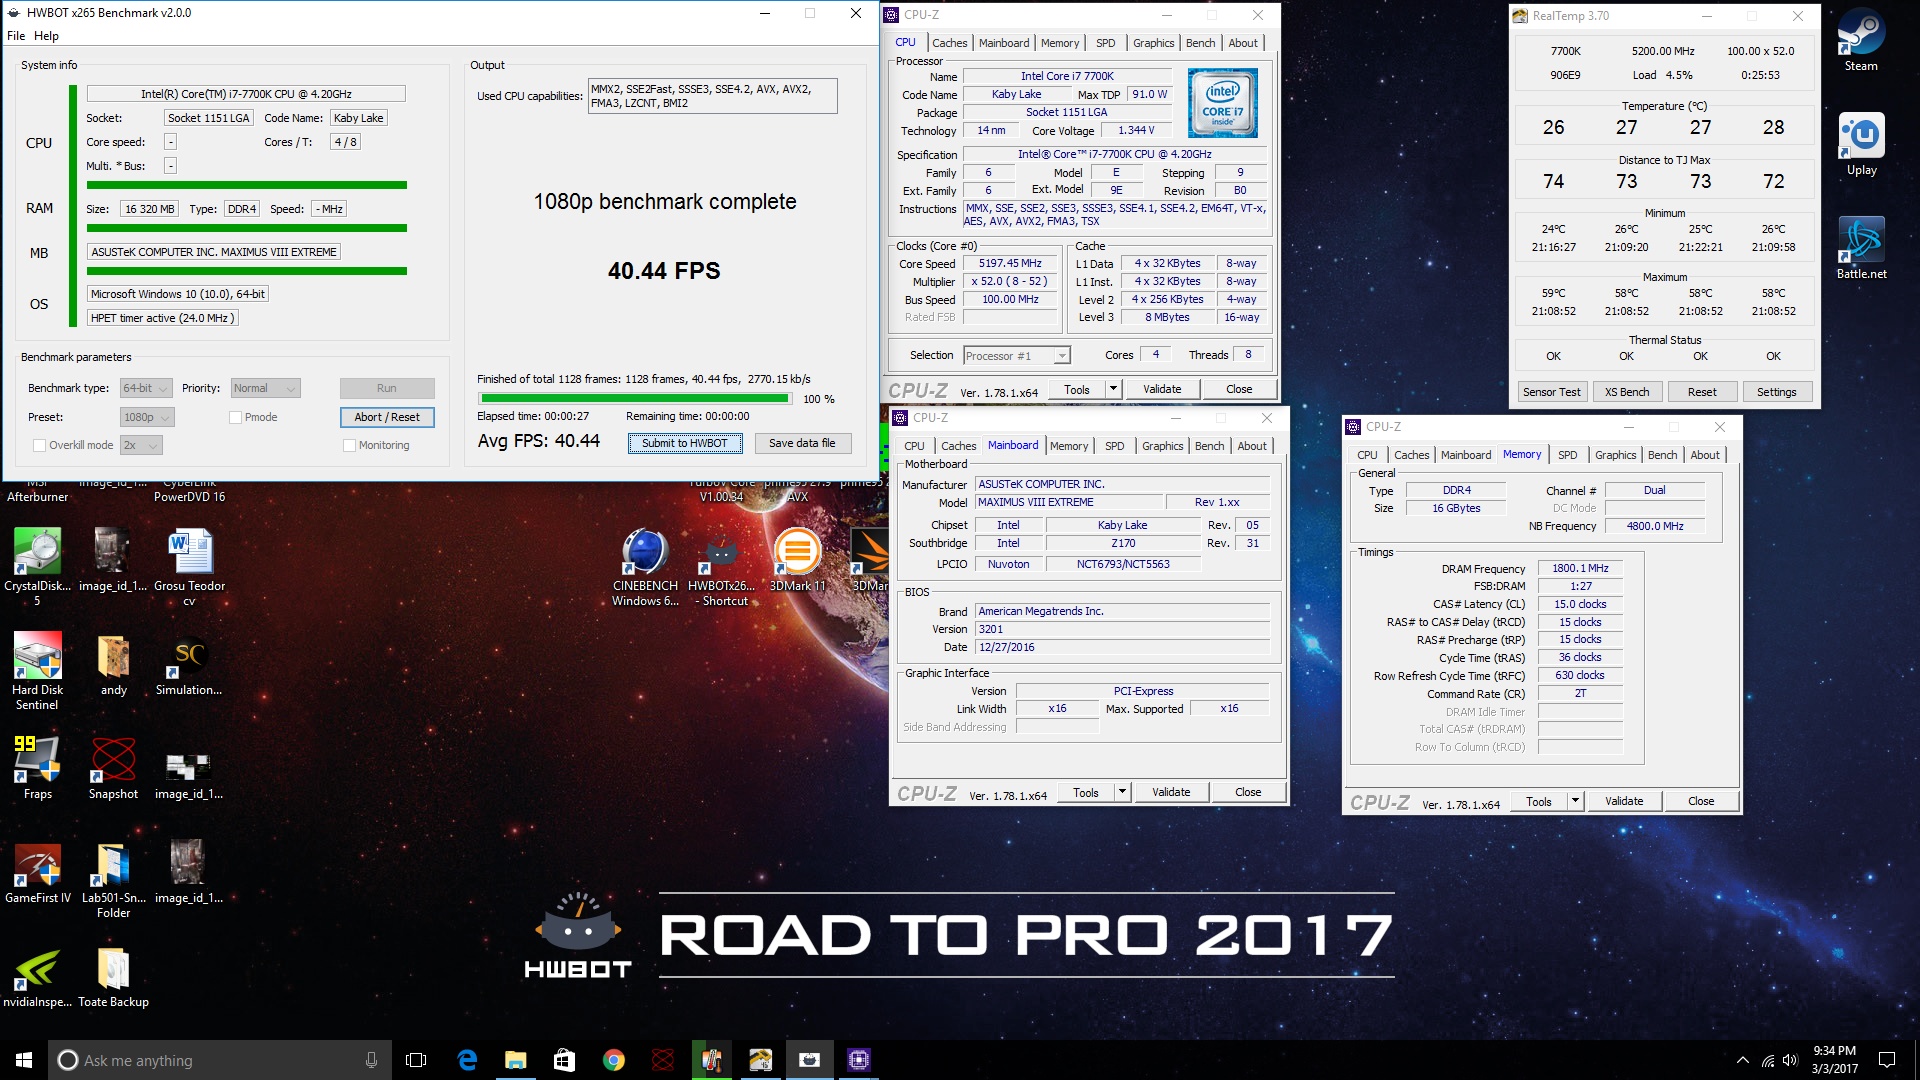The width and height of the screenshot is (1920, 1080).
Task: Open the Help menu in HWBOT x265
Action: pos(46,36)
